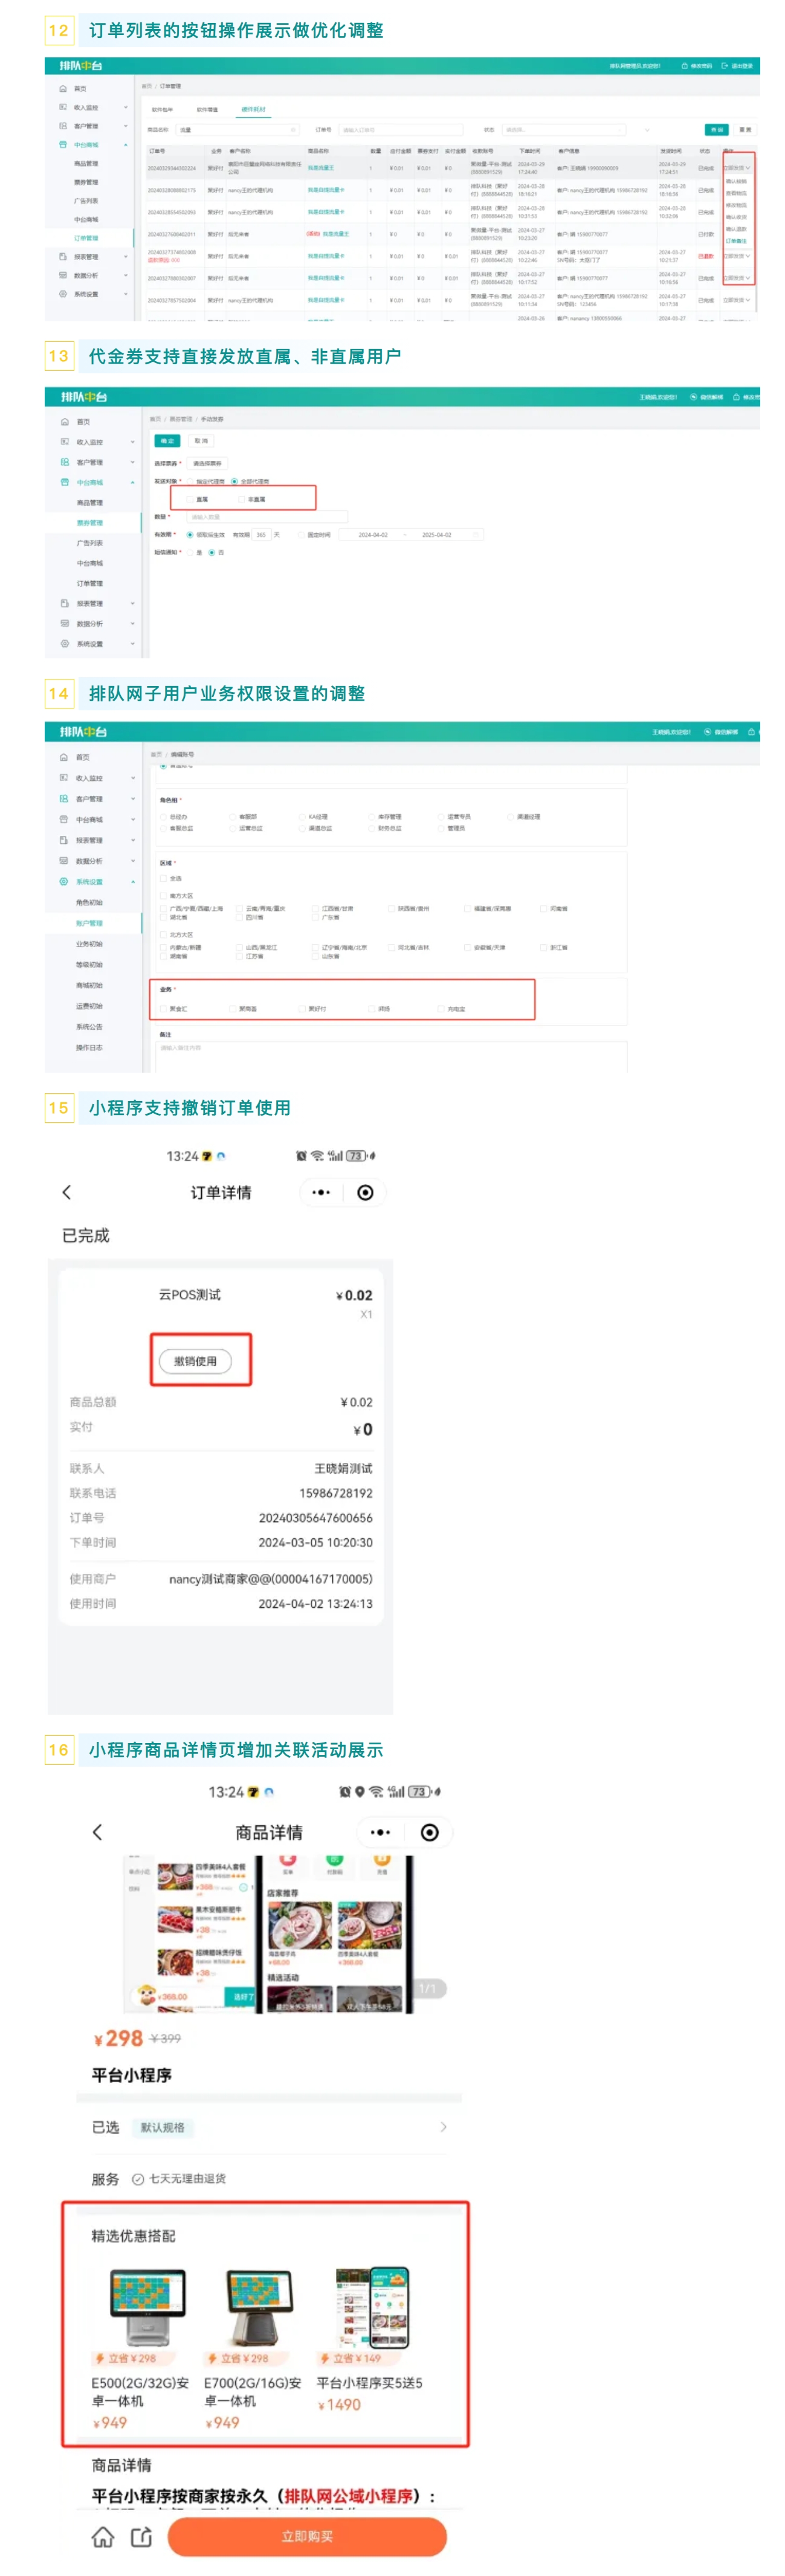
Task: Tap 撤销使用 button on order details
Action: point(195,1361)
